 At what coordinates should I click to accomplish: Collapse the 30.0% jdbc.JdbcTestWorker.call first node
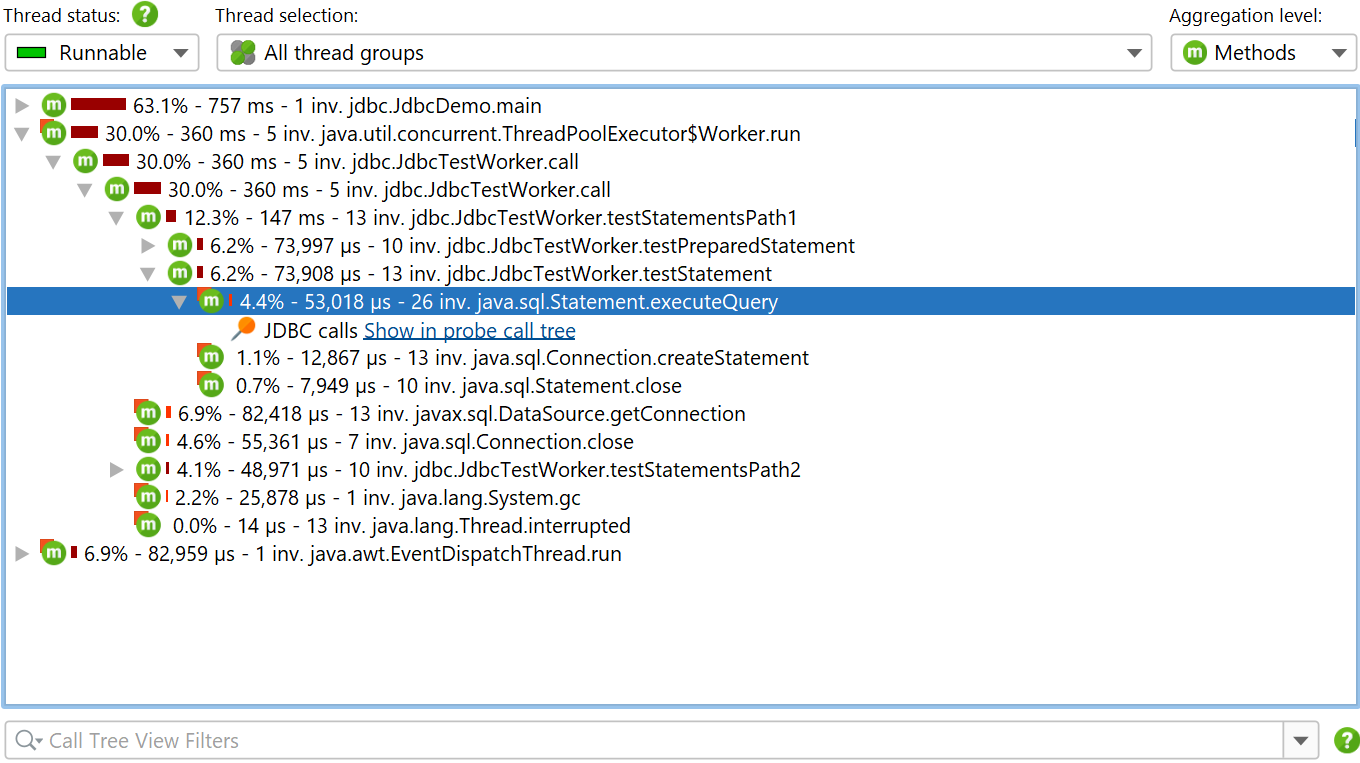click(x=54, y=162)
